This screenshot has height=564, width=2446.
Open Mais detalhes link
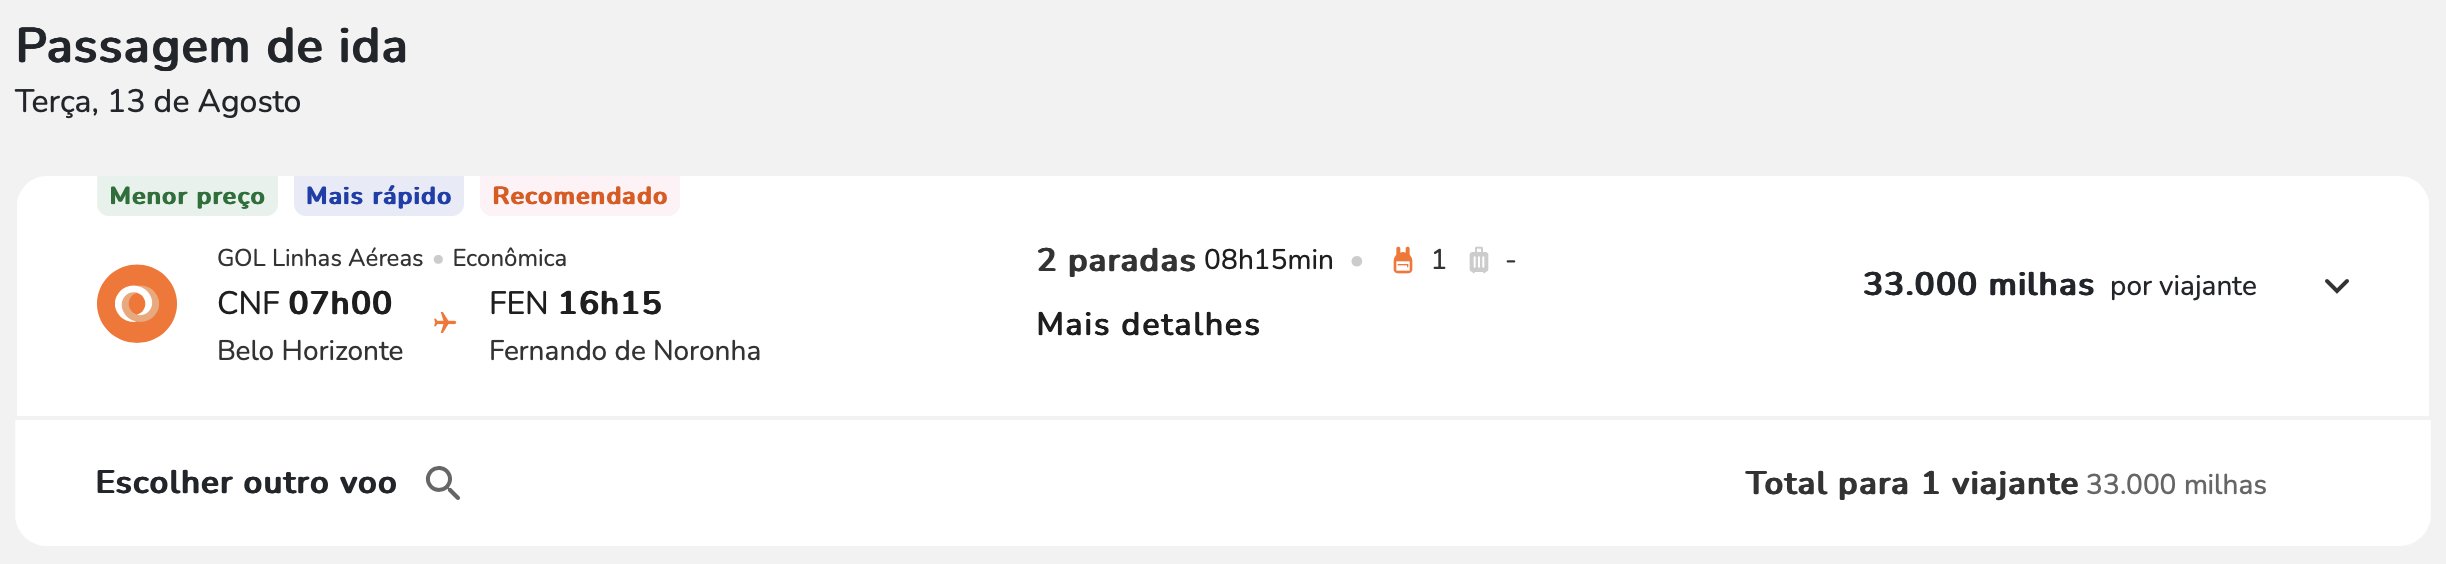click(x=1148, y=324)
